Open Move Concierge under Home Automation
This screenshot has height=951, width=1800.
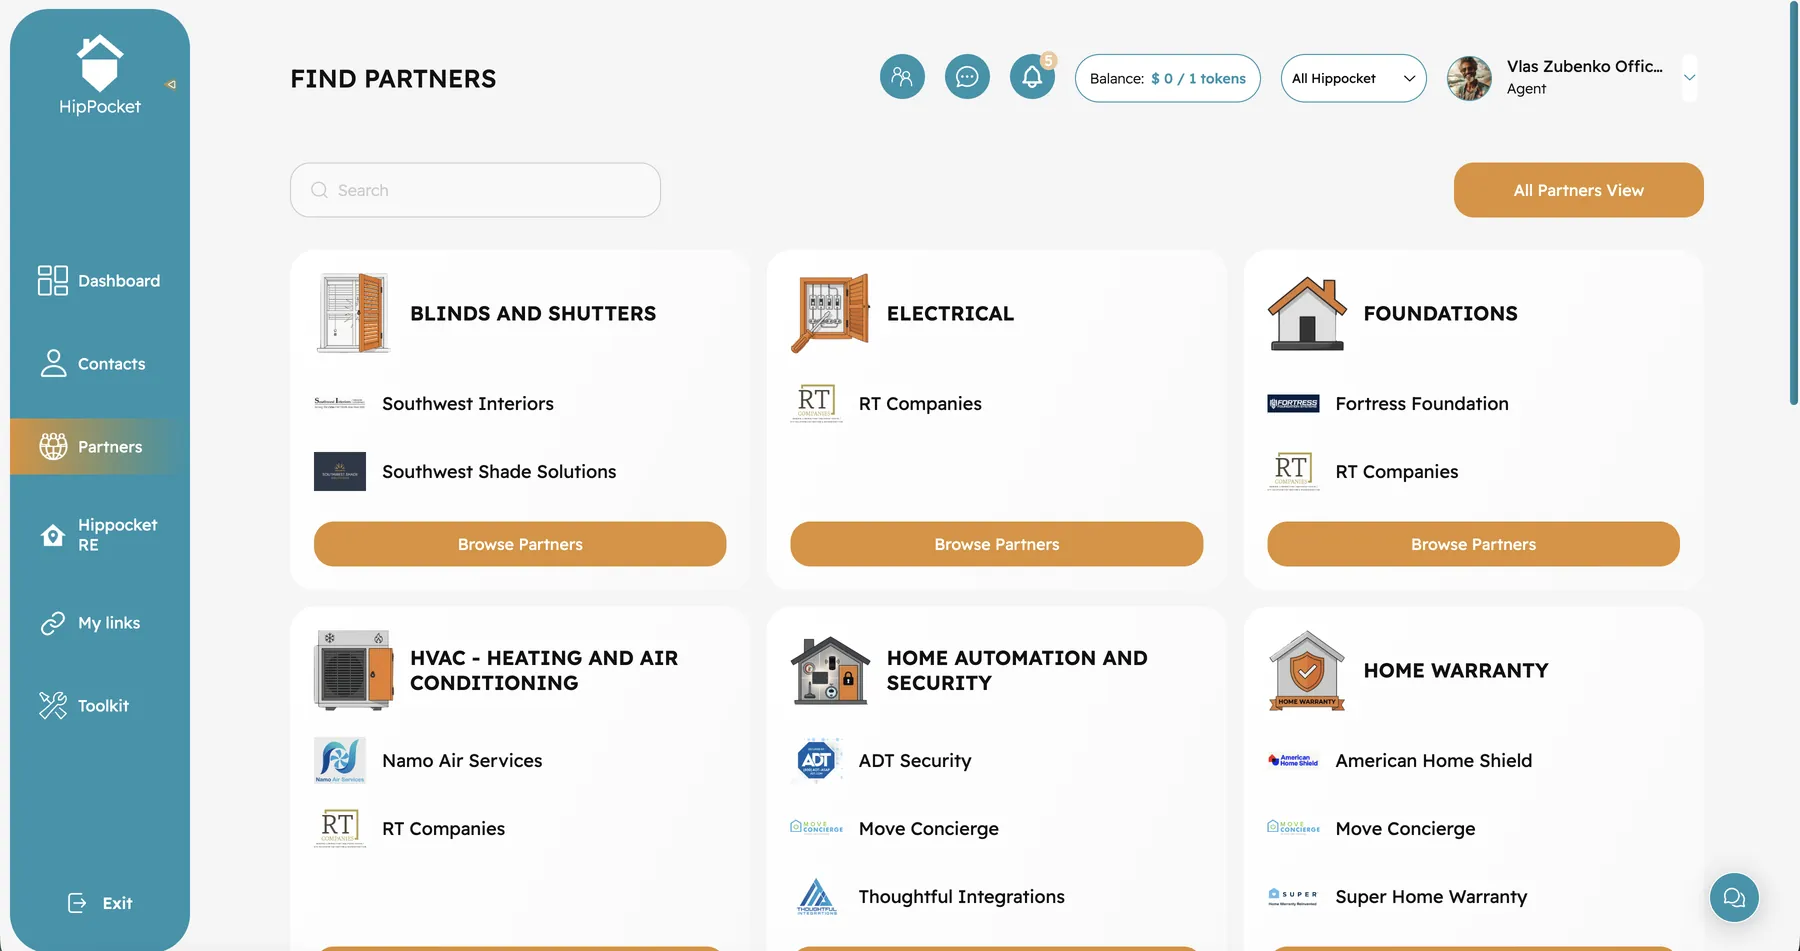(x=929, y=829)
